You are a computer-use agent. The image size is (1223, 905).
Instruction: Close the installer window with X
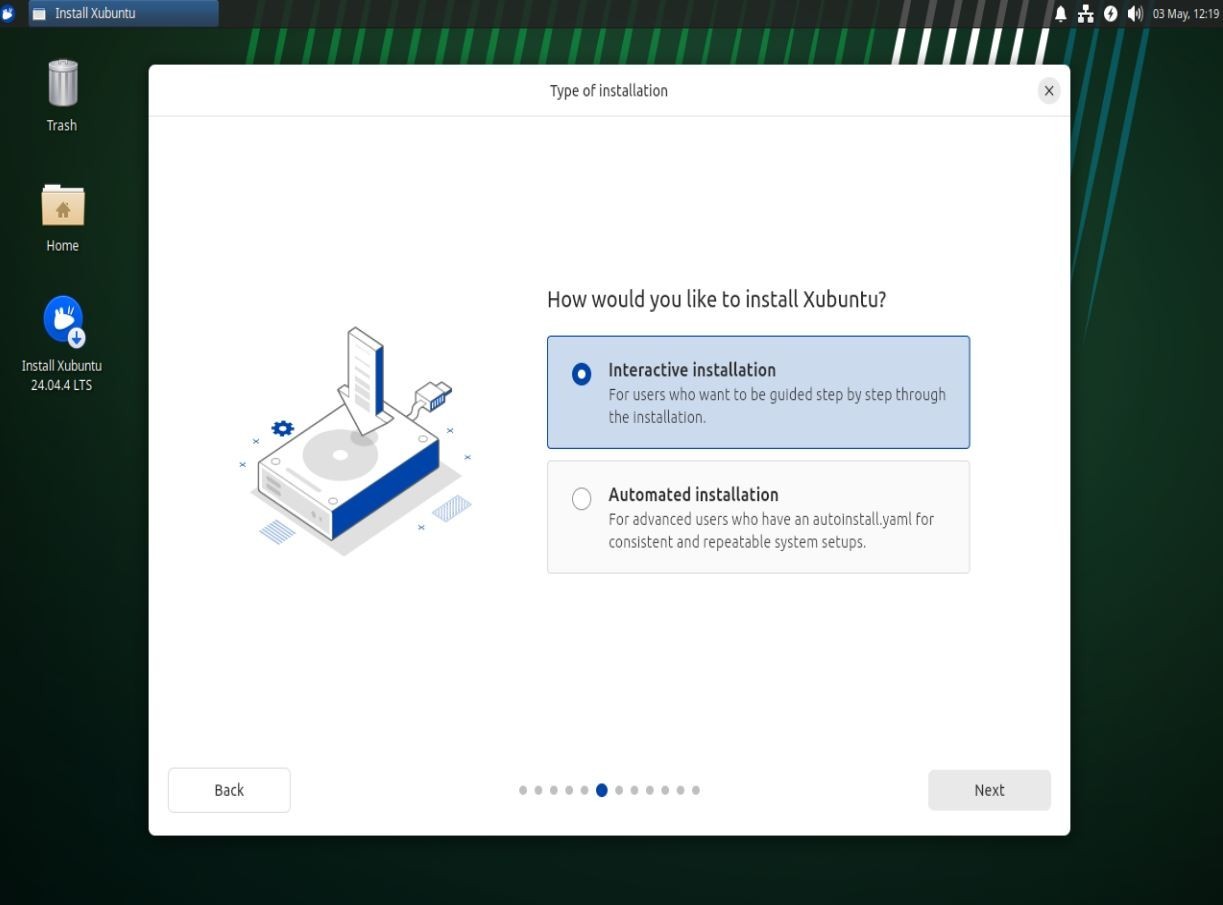tap(1049, 91)
